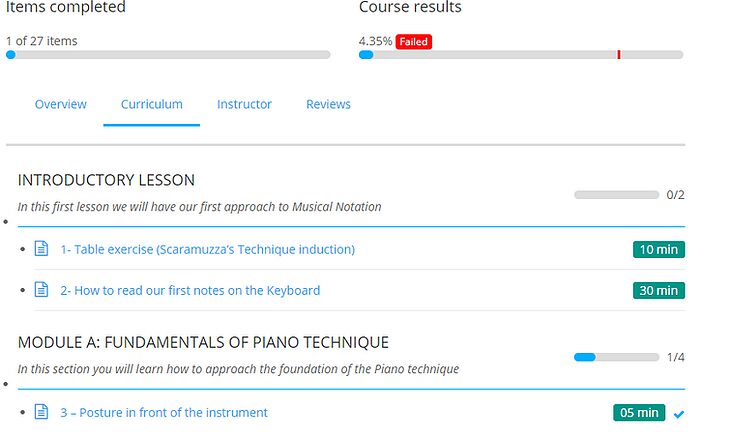The image size is (733, 432).
Task: Click the Course results progress bar
Action: (x=520, y=55)
